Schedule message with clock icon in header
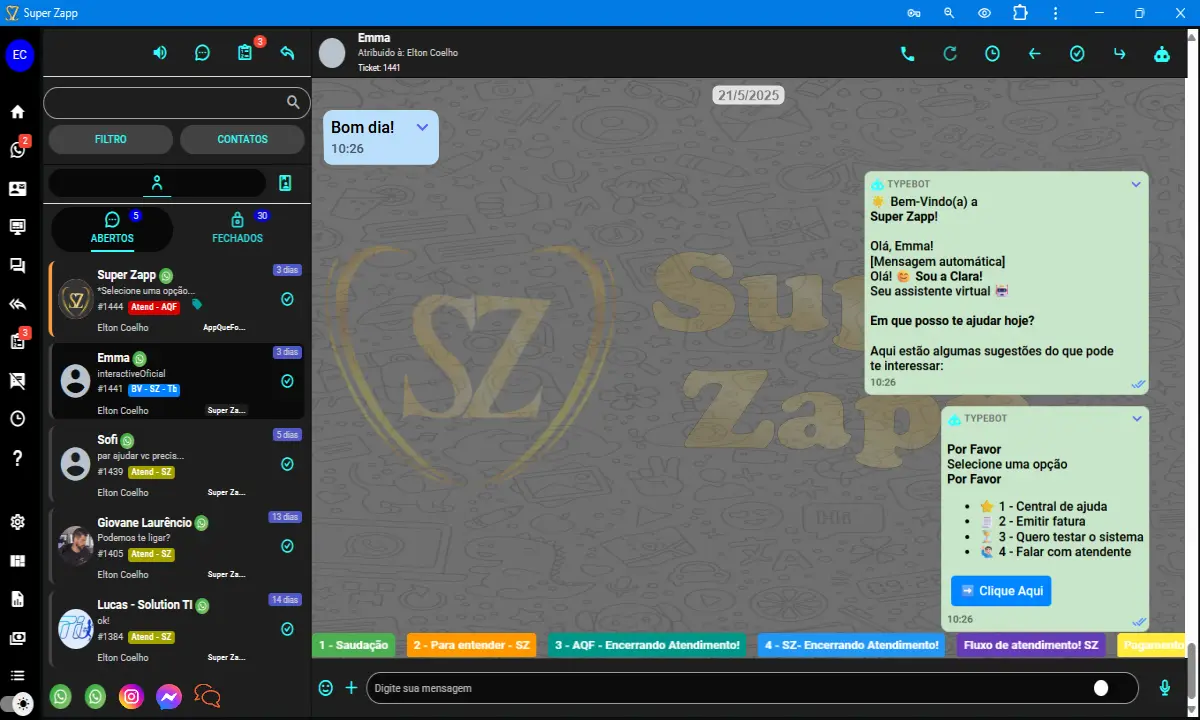1200x720 pixels. point(992,54)
